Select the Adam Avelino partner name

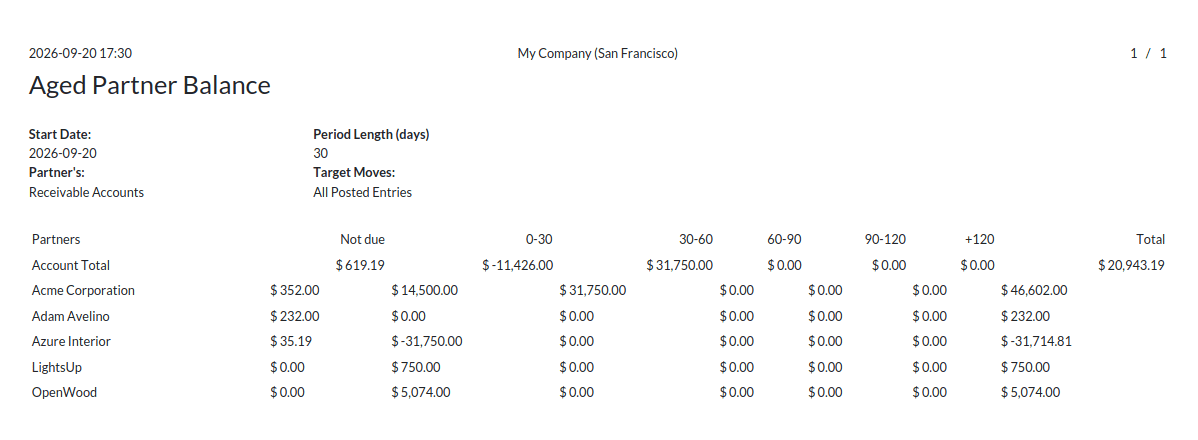click(65, 315)
